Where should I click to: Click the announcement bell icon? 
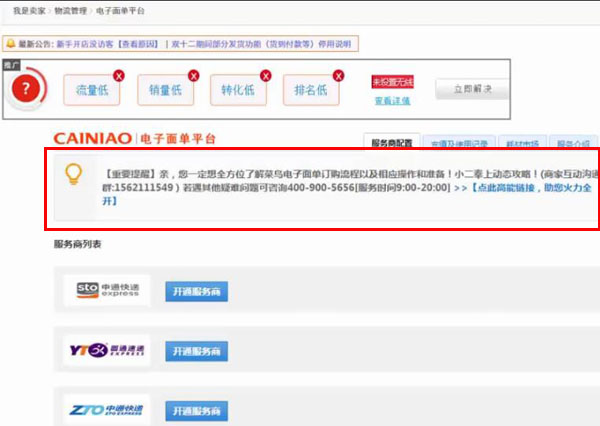[x=11, y=44]
